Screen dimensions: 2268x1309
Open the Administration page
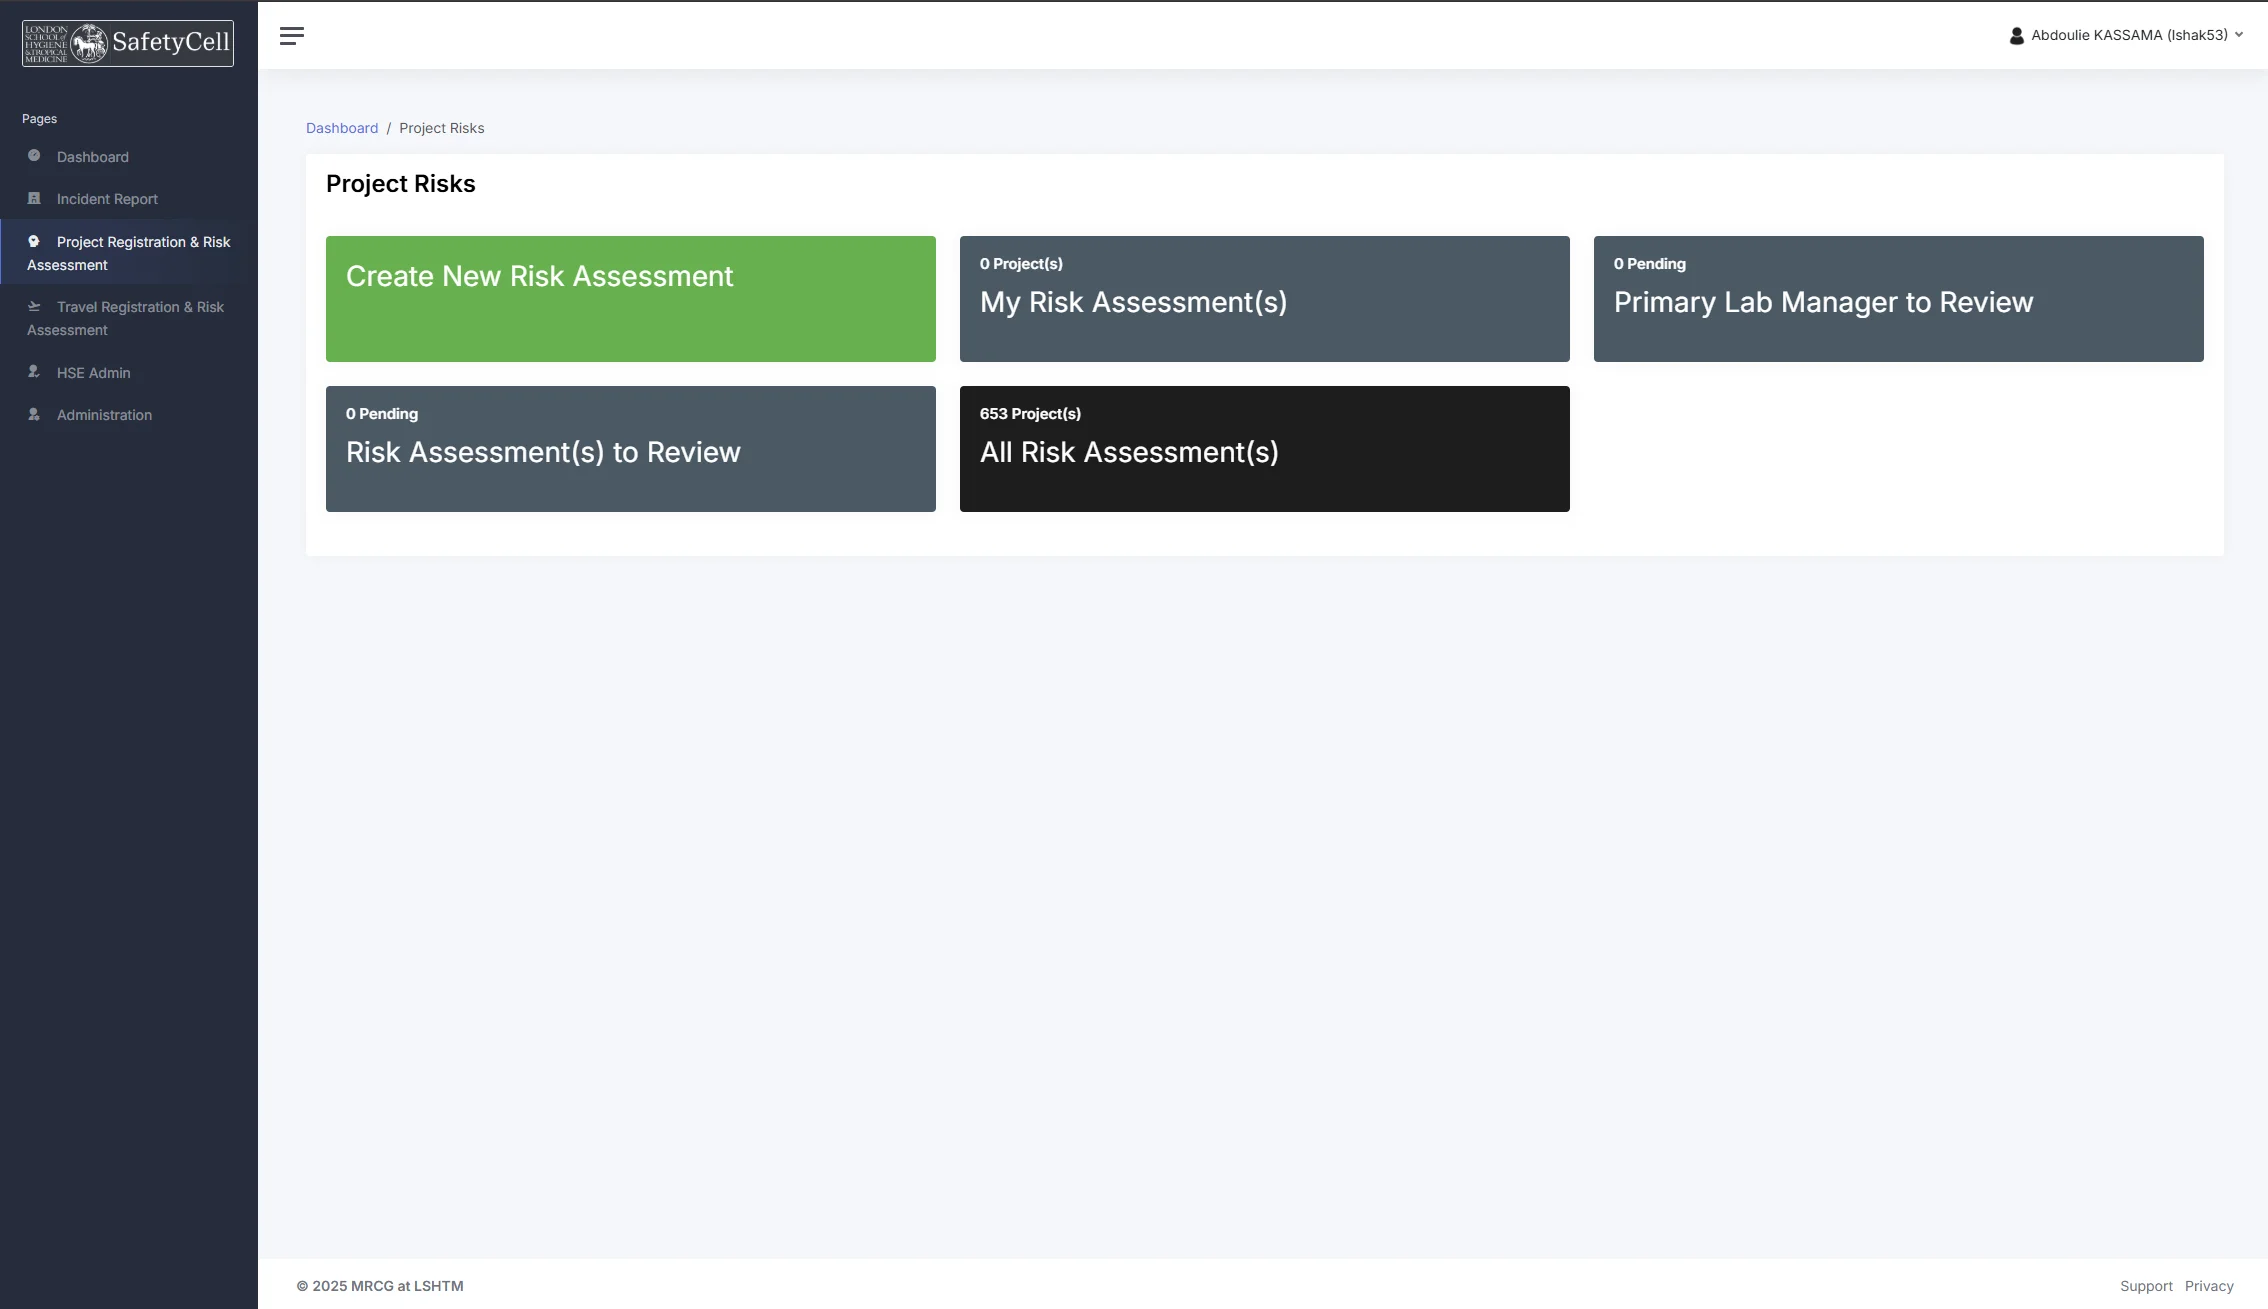coord(104,414)
